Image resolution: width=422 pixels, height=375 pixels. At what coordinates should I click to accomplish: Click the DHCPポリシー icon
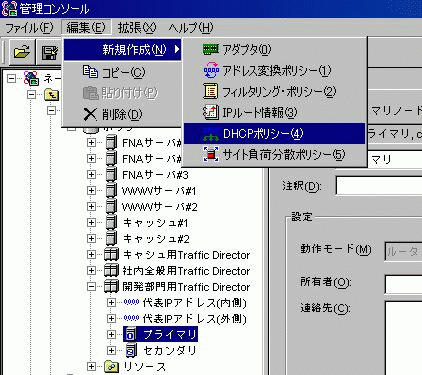(211, 134)
